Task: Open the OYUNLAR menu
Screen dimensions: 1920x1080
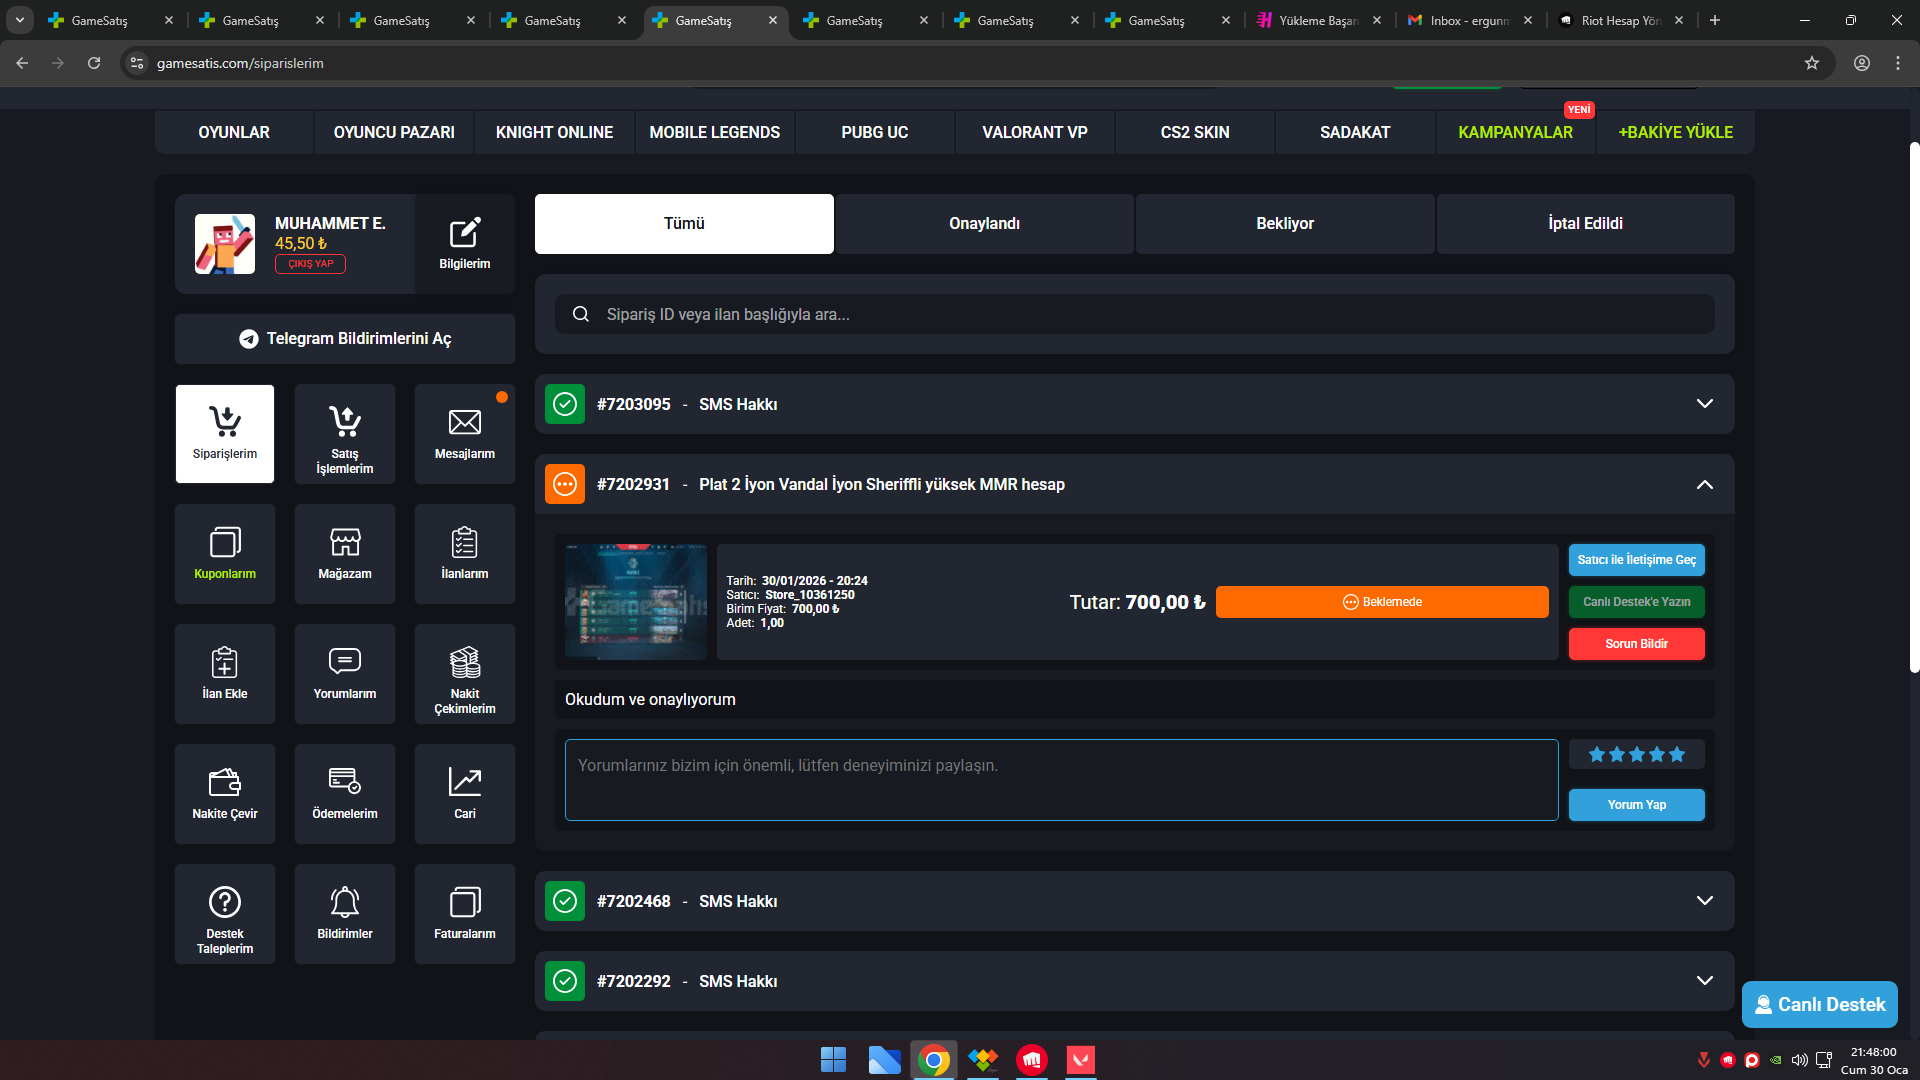Action: (234, 132)
